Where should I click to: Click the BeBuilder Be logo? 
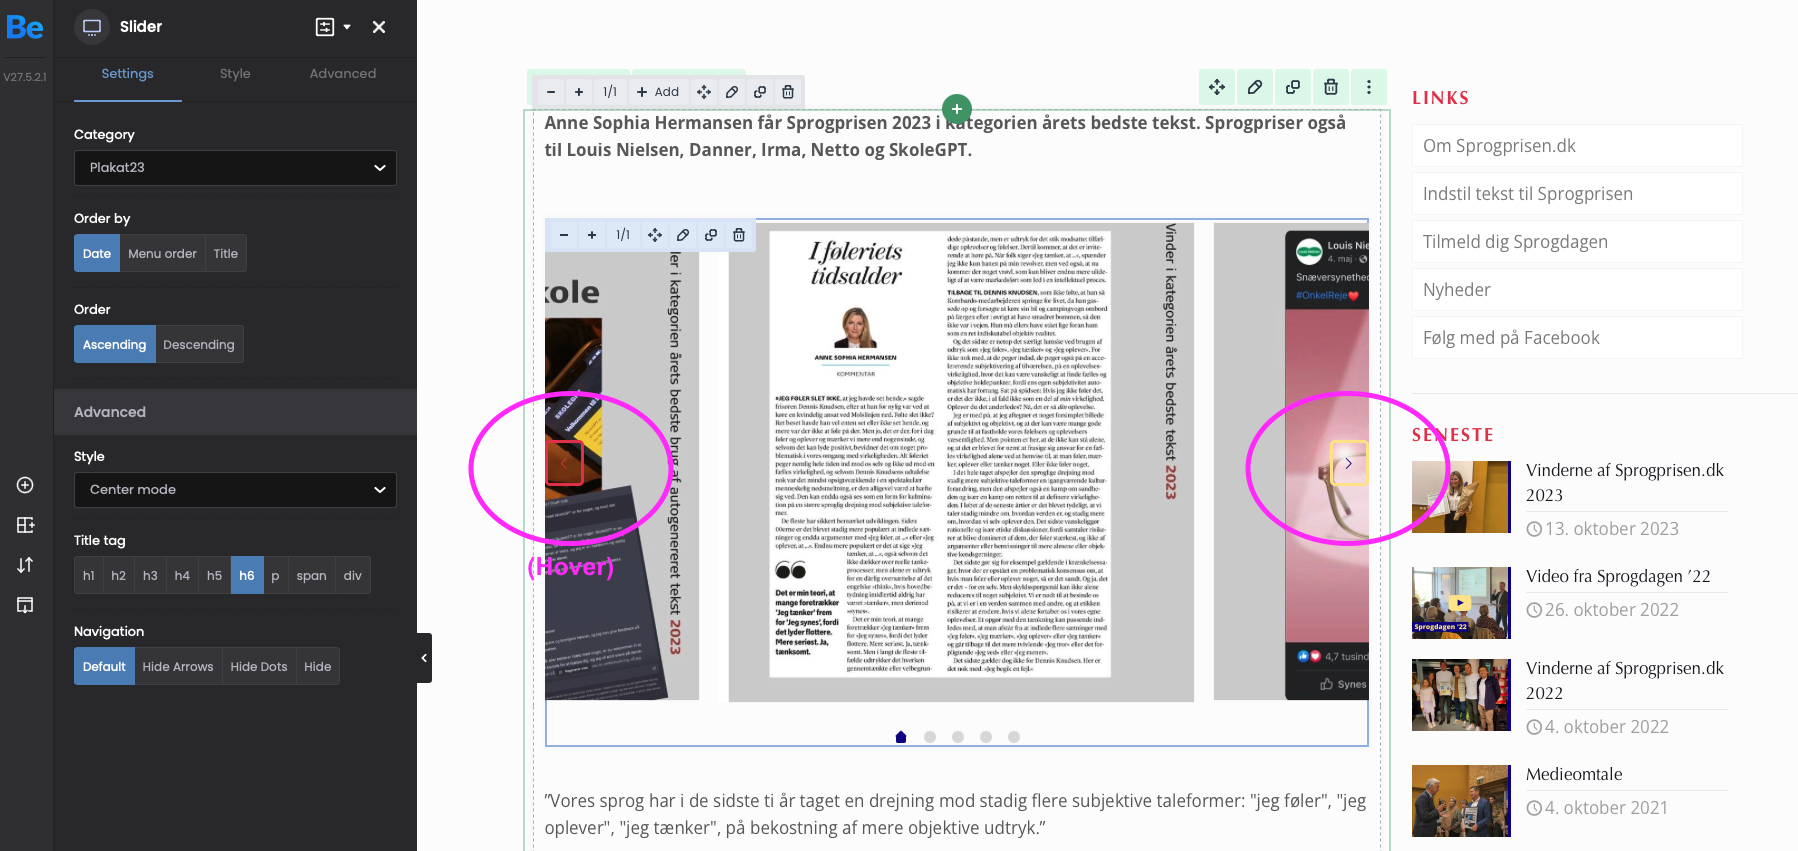[25, 27]
